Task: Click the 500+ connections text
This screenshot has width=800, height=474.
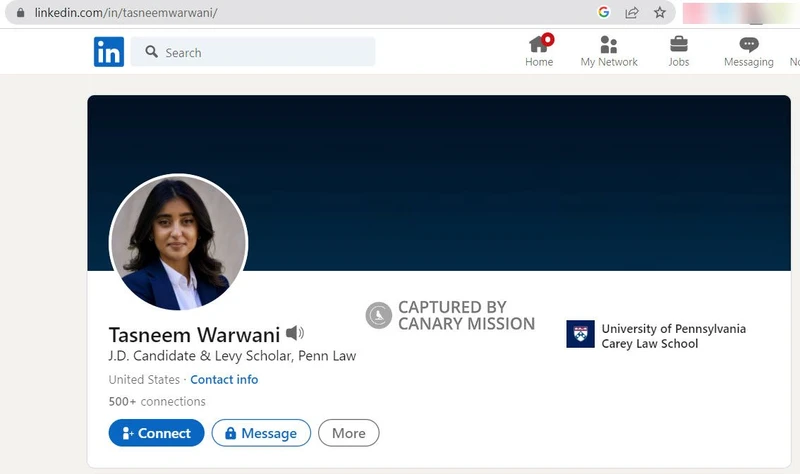Action: (x=157, y=402)
